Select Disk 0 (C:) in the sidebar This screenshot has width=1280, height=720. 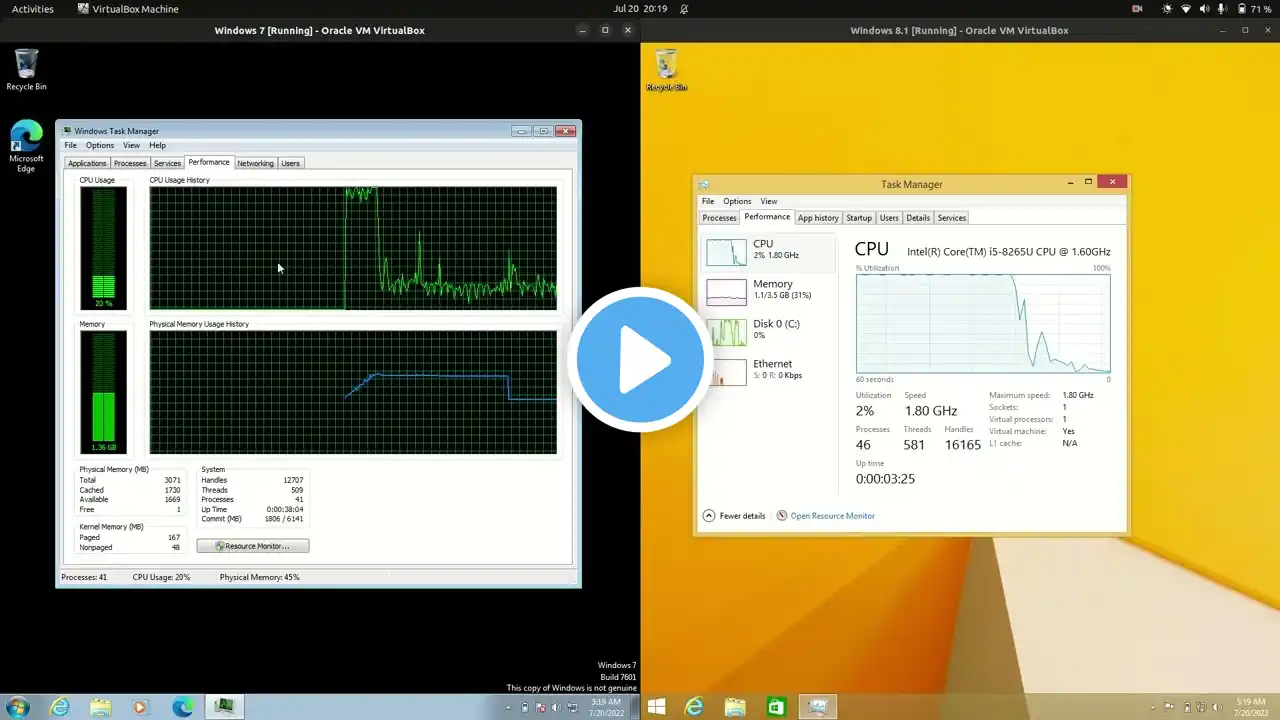[769, 331]
